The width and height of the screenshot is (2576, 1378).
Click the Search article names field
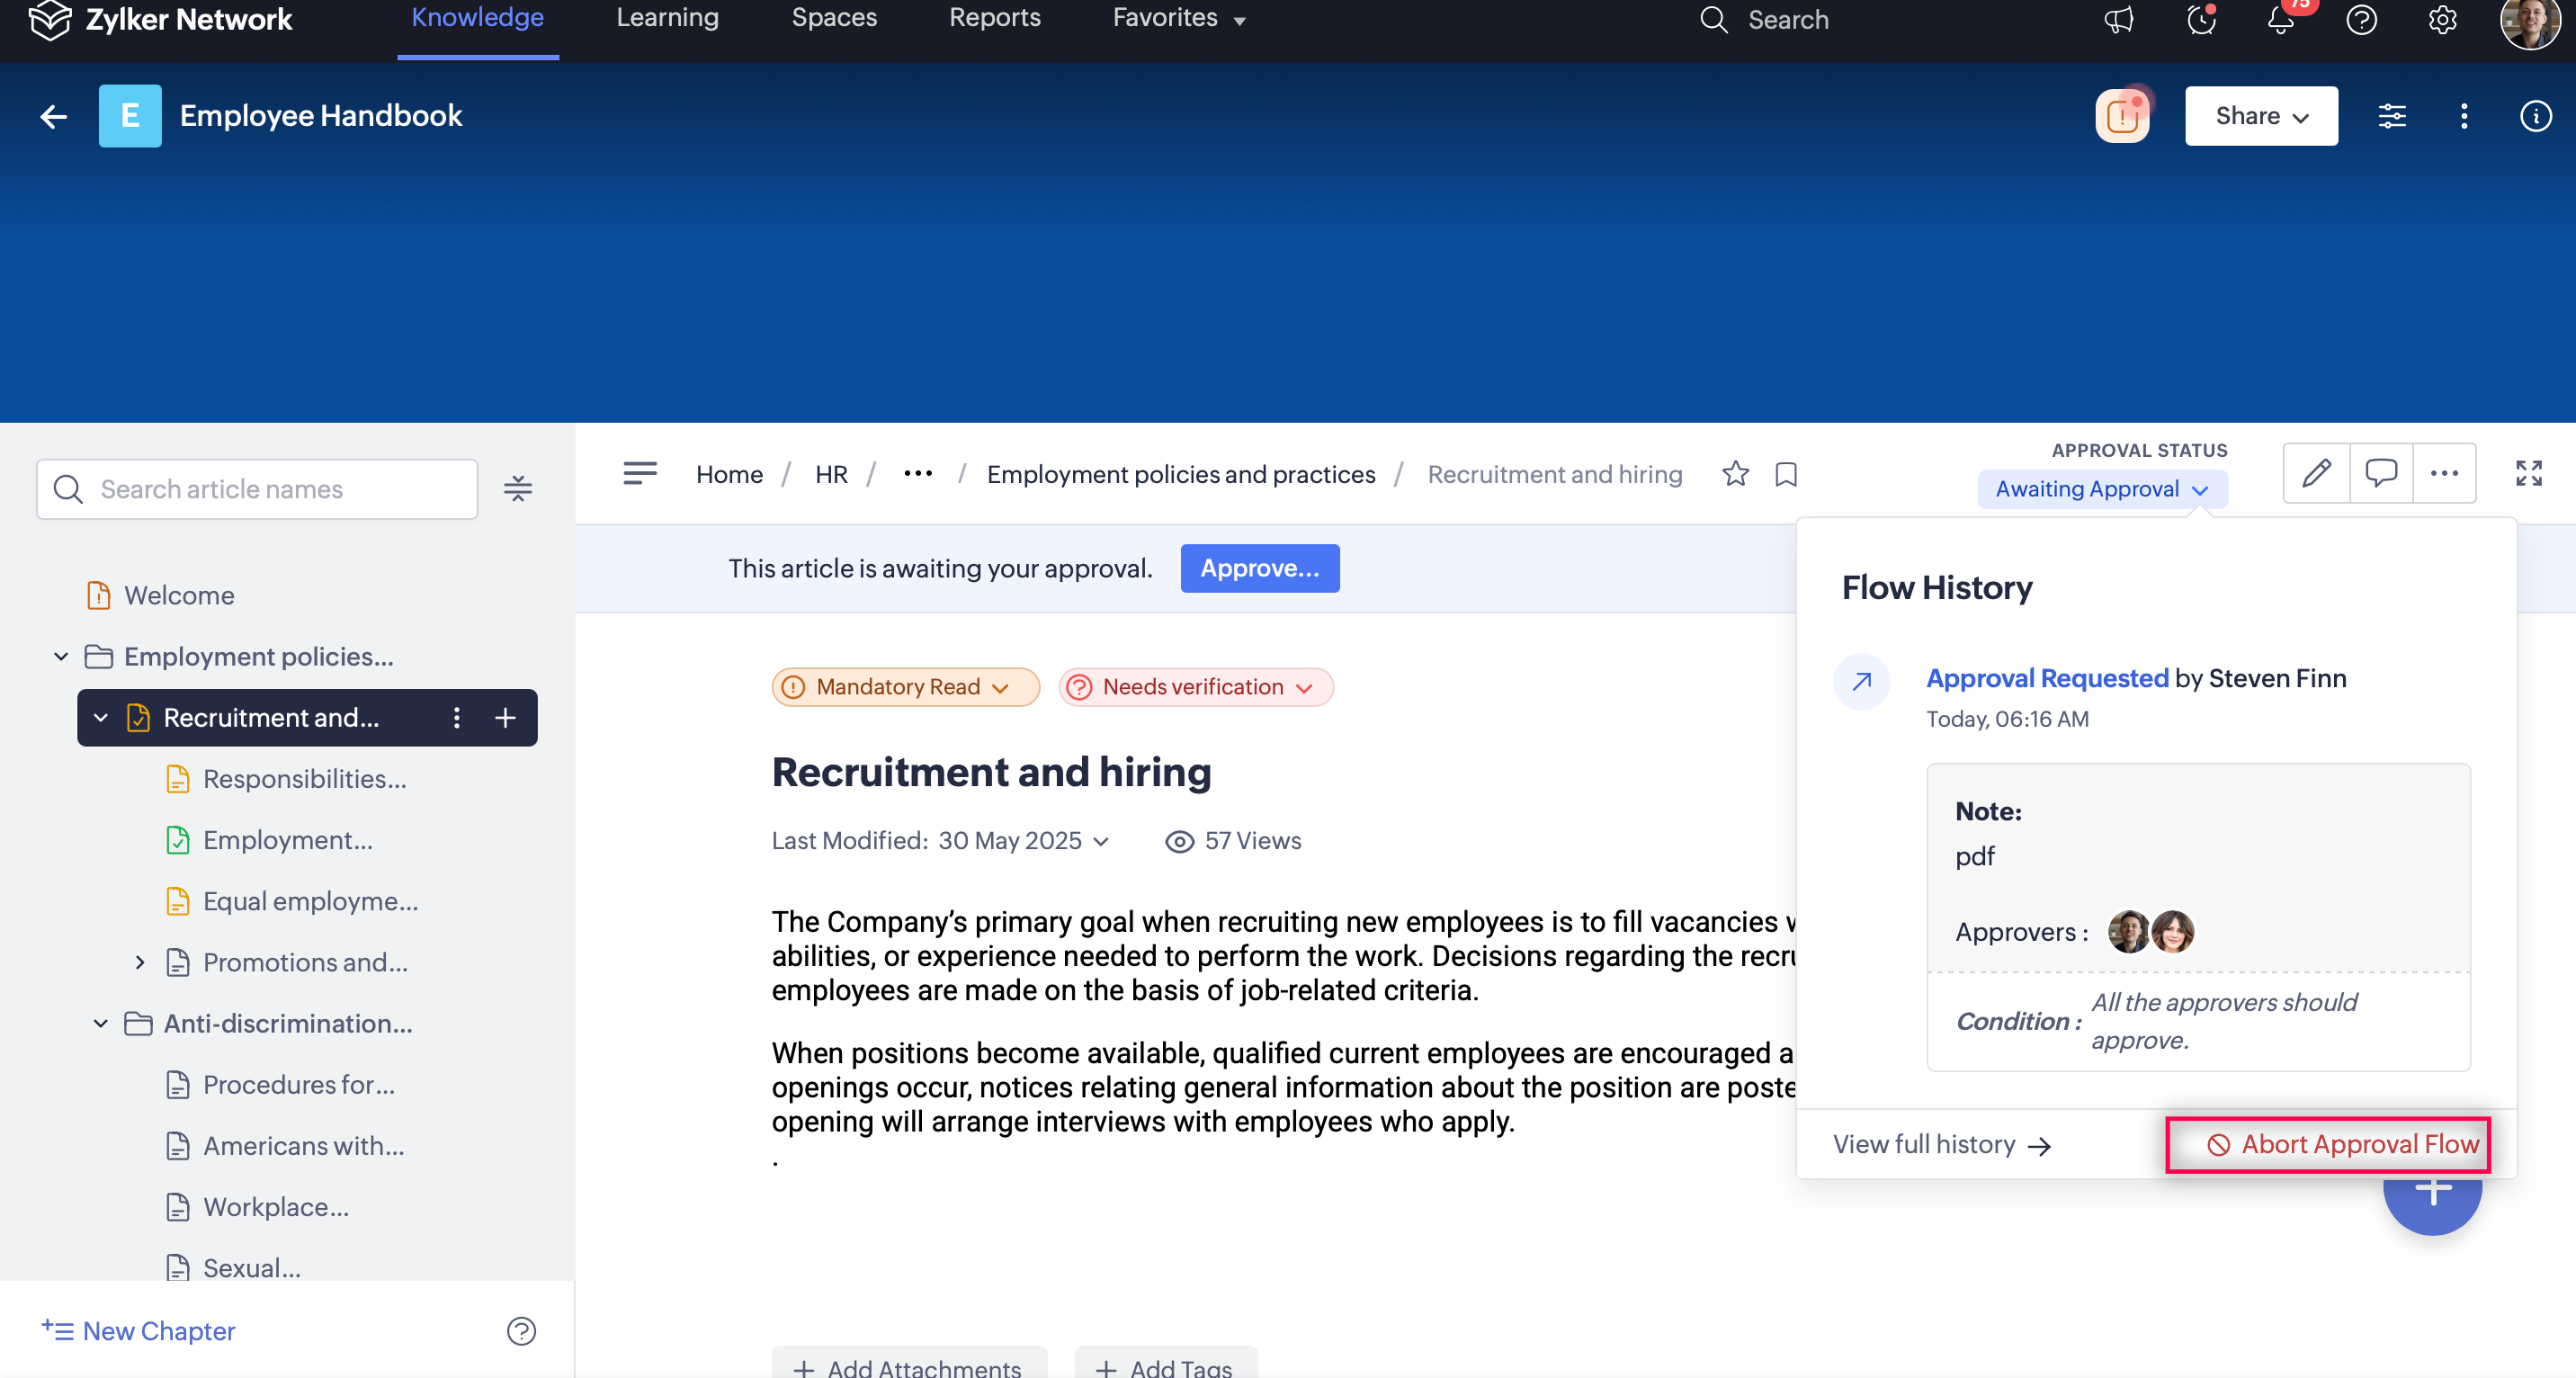point(257,489)
